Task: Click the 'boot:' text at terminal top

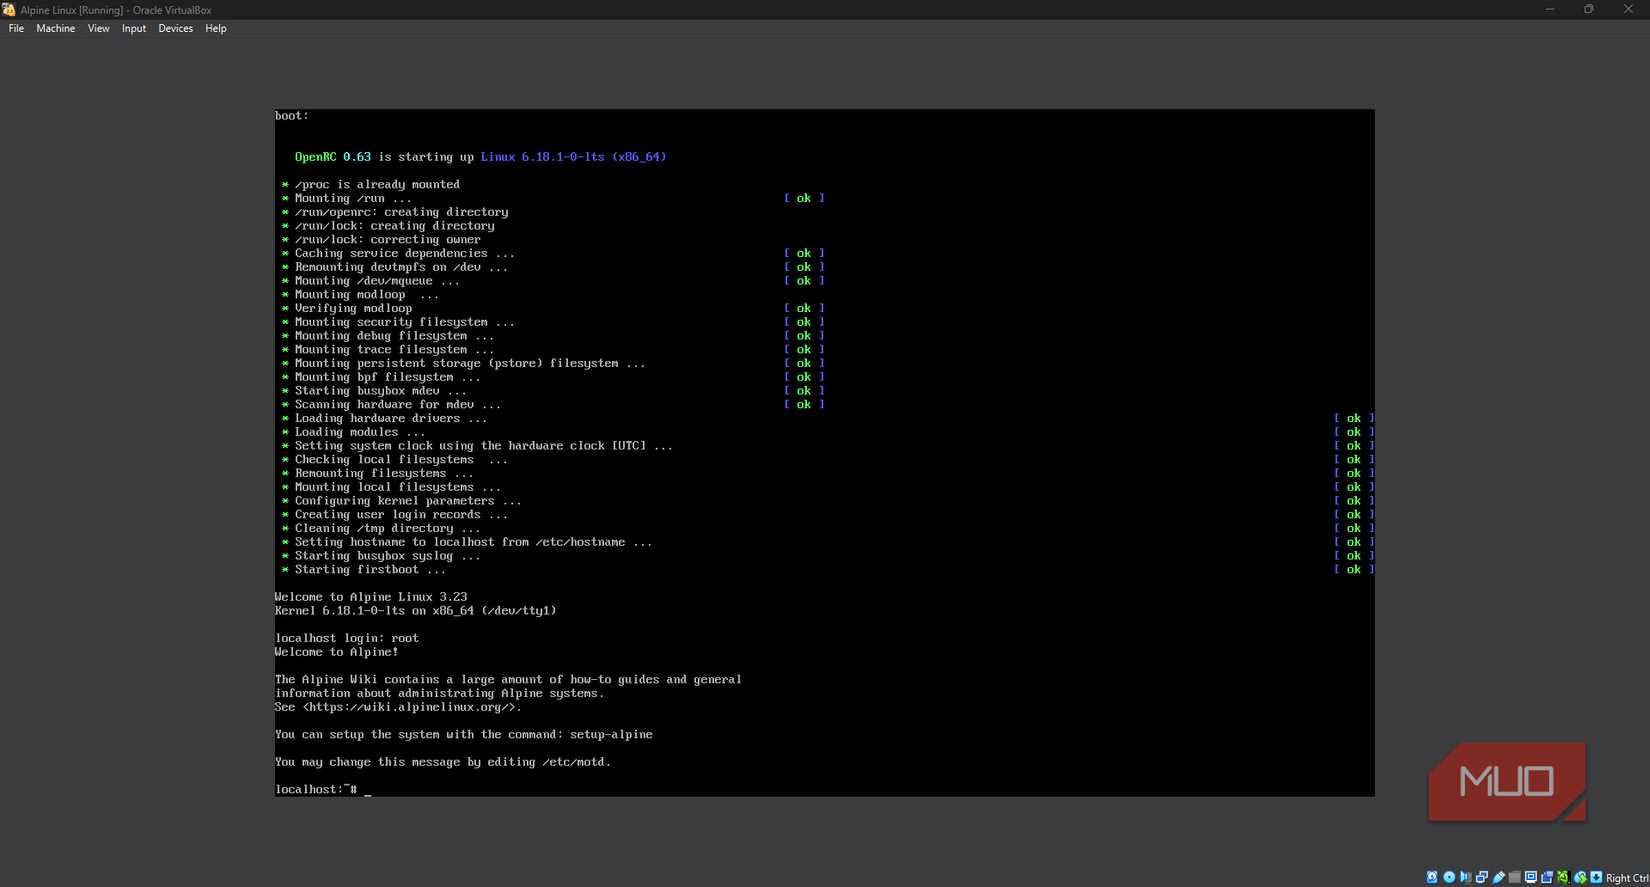Action: click(292, 116)
